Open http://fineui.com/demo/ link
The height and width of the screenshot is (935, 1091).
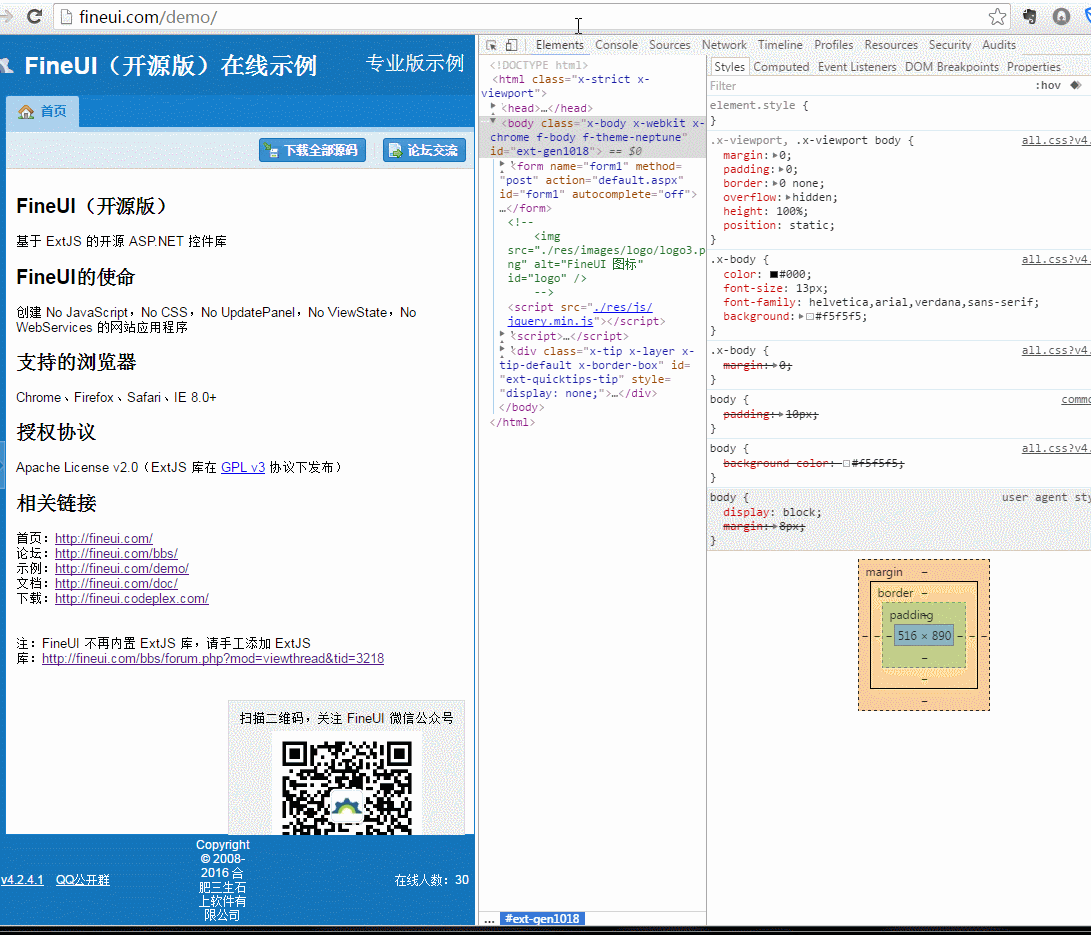coord(122,568)
